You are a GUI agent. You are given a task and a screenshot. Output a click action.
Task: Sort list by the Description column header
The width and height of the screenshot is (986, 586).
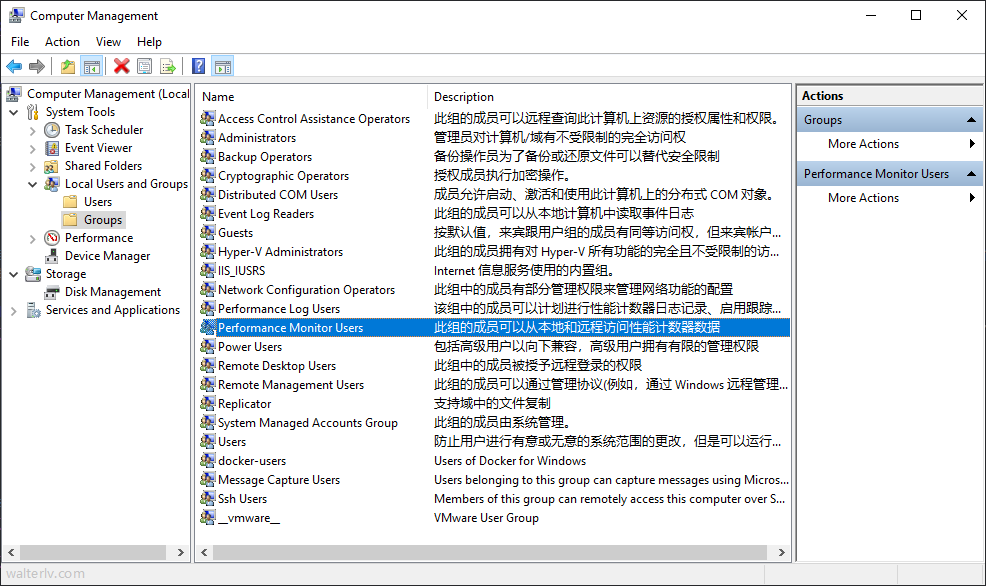coord(464,97)
